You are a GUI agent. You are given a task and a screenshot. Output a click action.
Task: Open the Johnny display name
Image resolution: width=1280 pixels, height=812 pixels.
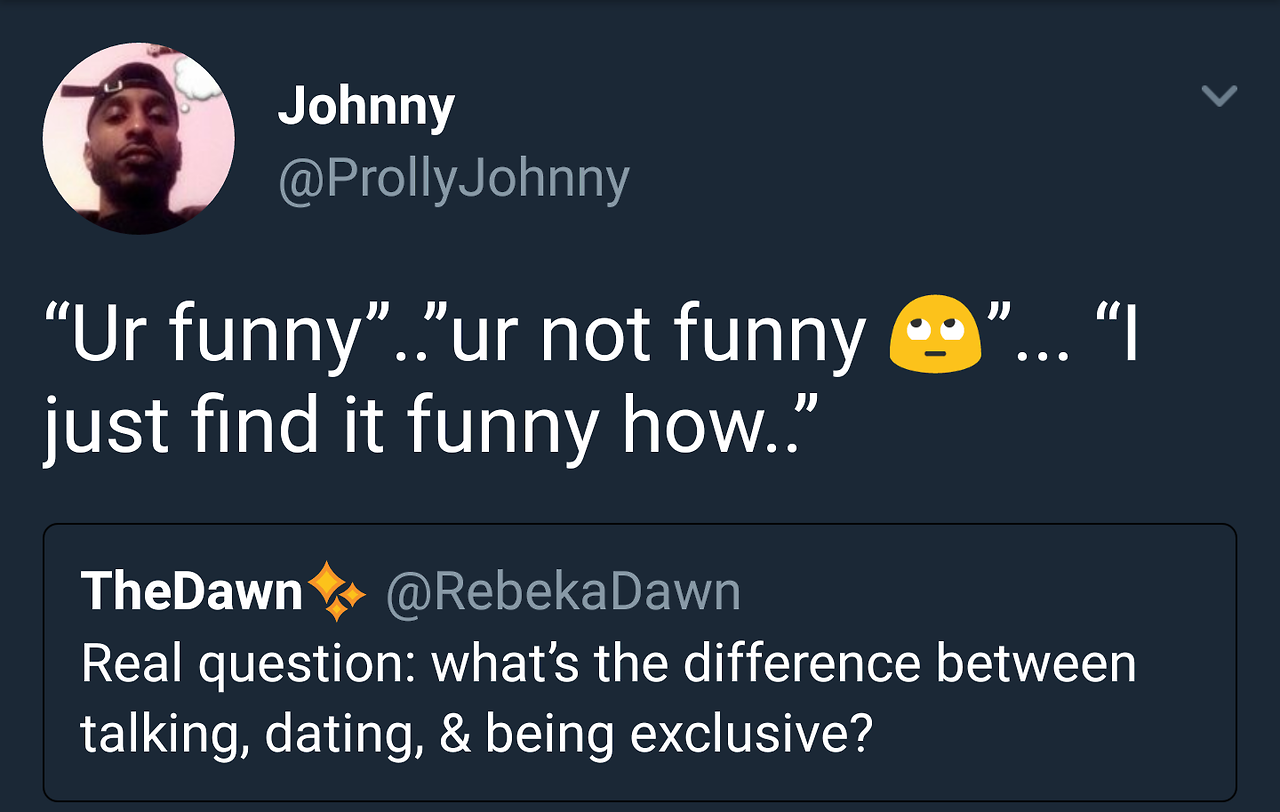[366, 106]
